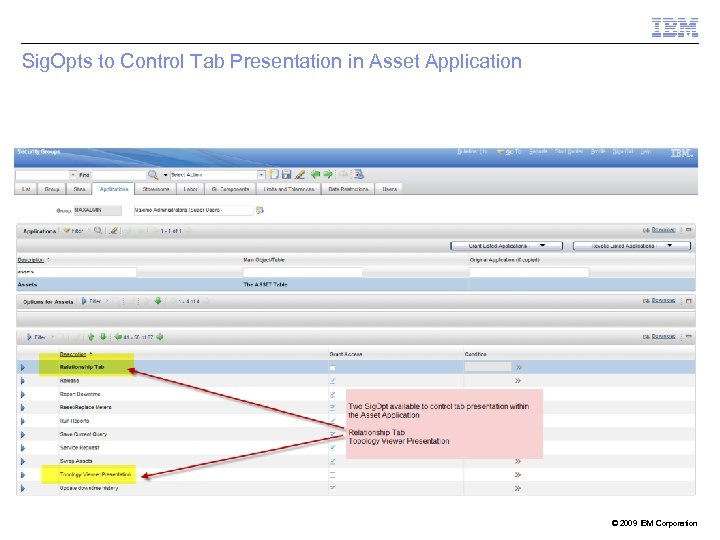720x540 pixels.
Task: Toggle Grant Access for Relationship Tab
Action: pos(332,368)
